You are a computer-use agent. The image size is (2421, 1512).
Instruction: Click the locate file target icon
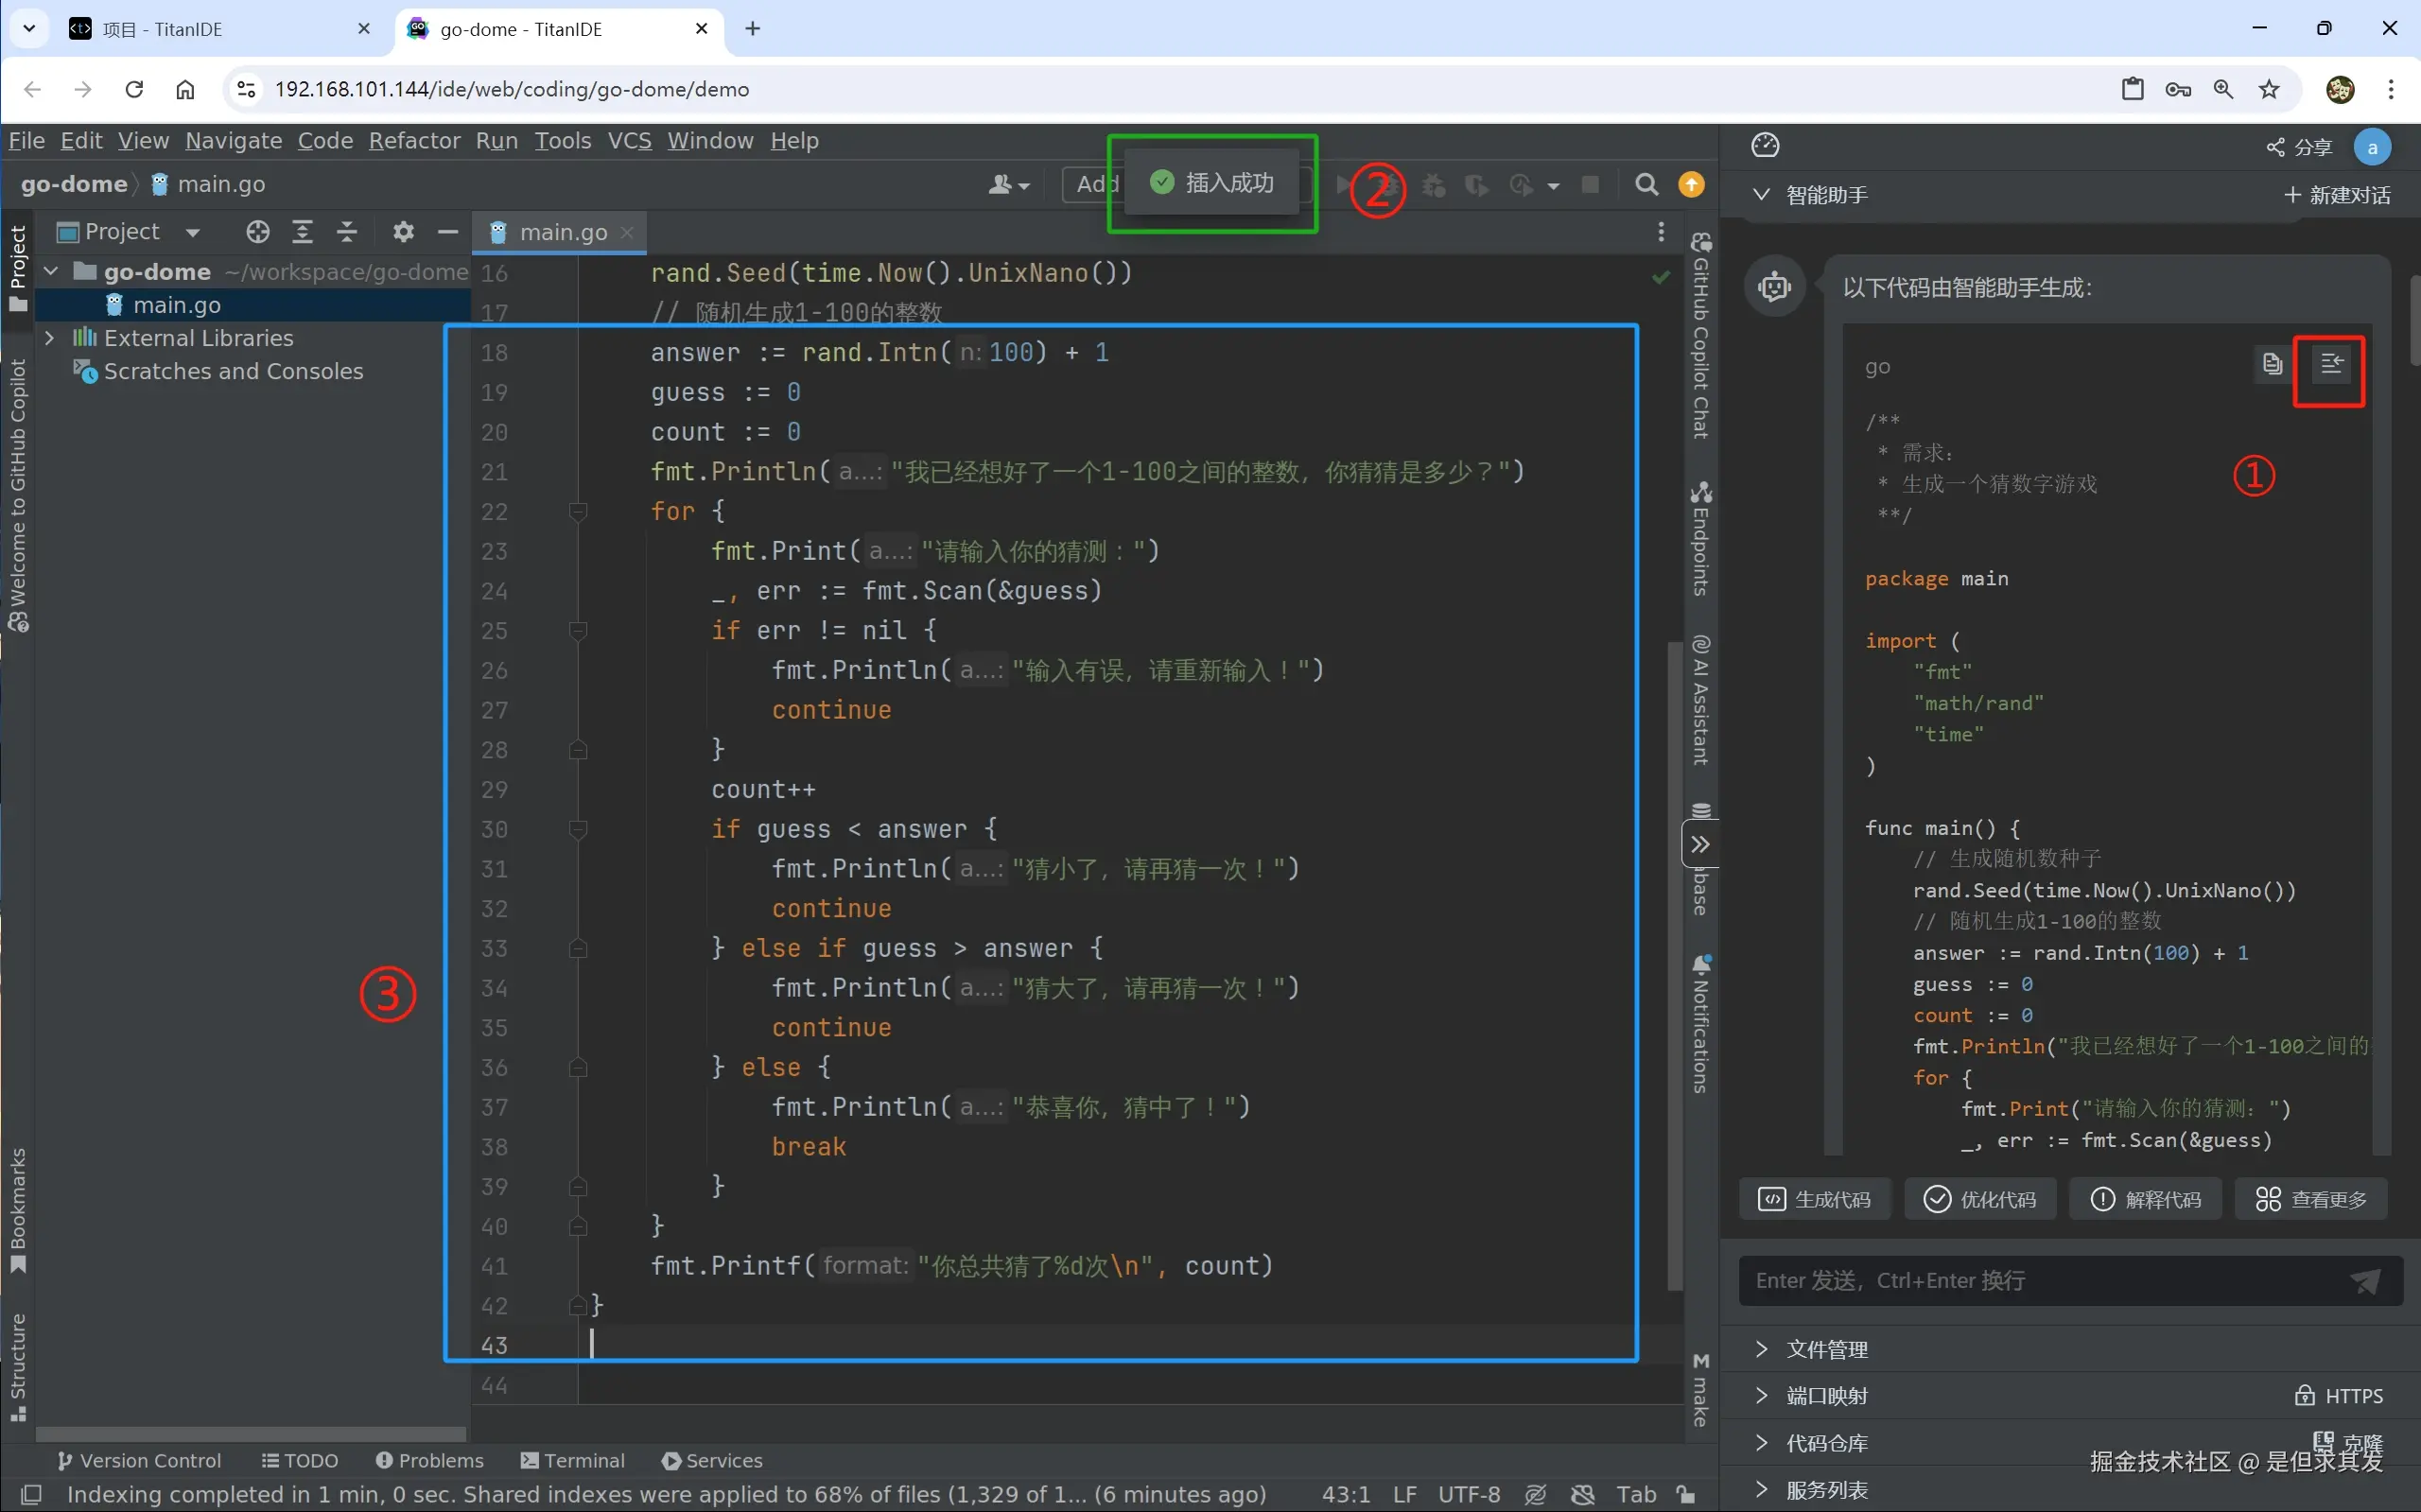click(x=258, y=232)
